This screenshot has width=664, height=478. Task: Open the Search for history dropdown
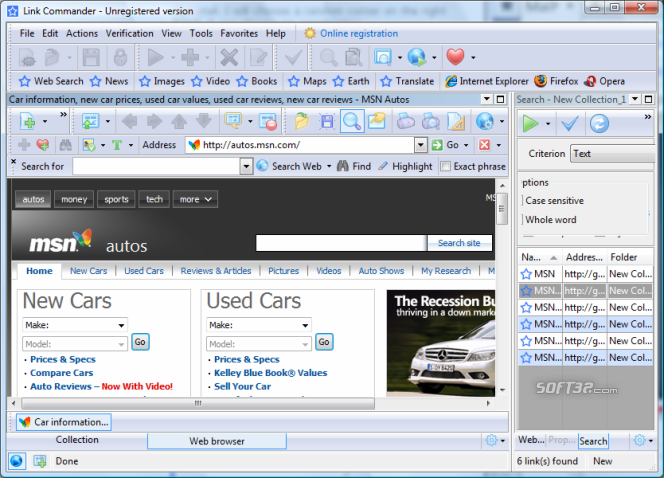pos(246,166)
